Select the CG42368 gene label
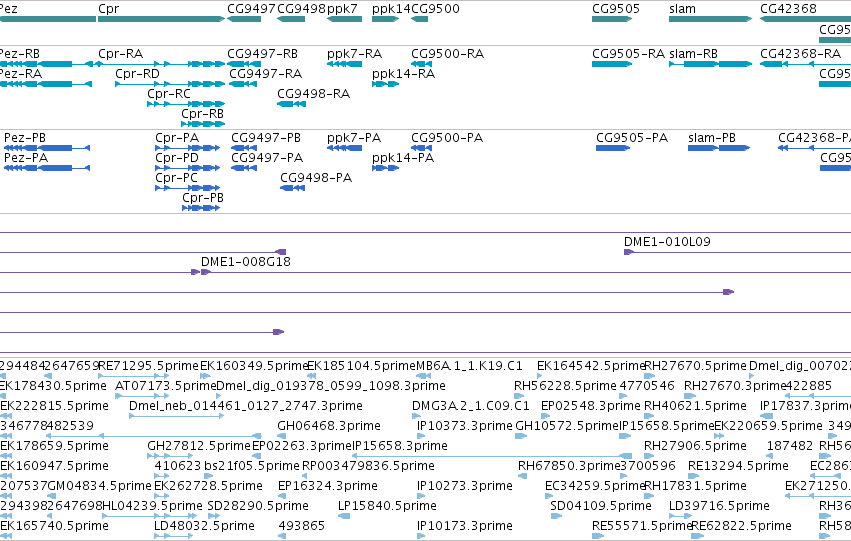 click(788, 9)
